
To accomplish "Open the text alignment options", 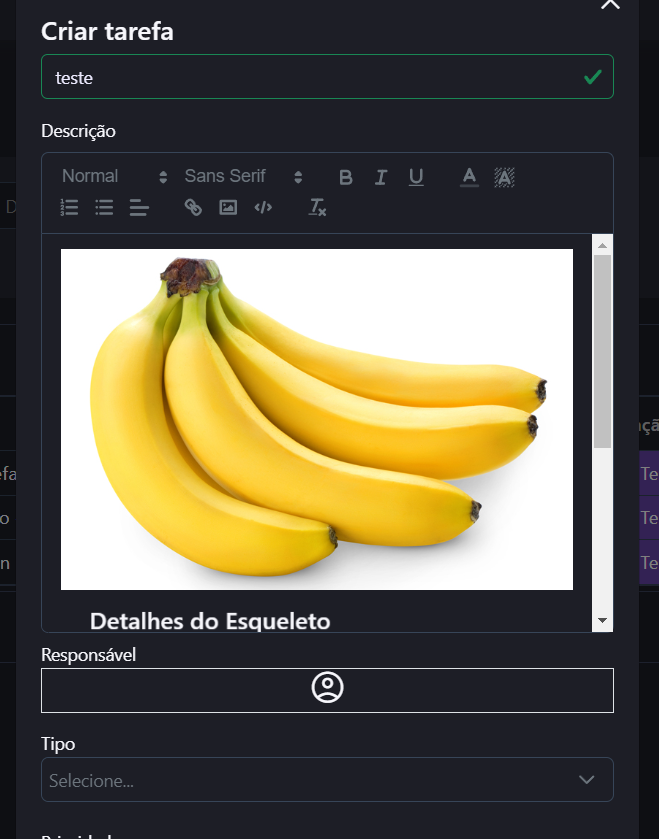I will [x=139, y=207].
